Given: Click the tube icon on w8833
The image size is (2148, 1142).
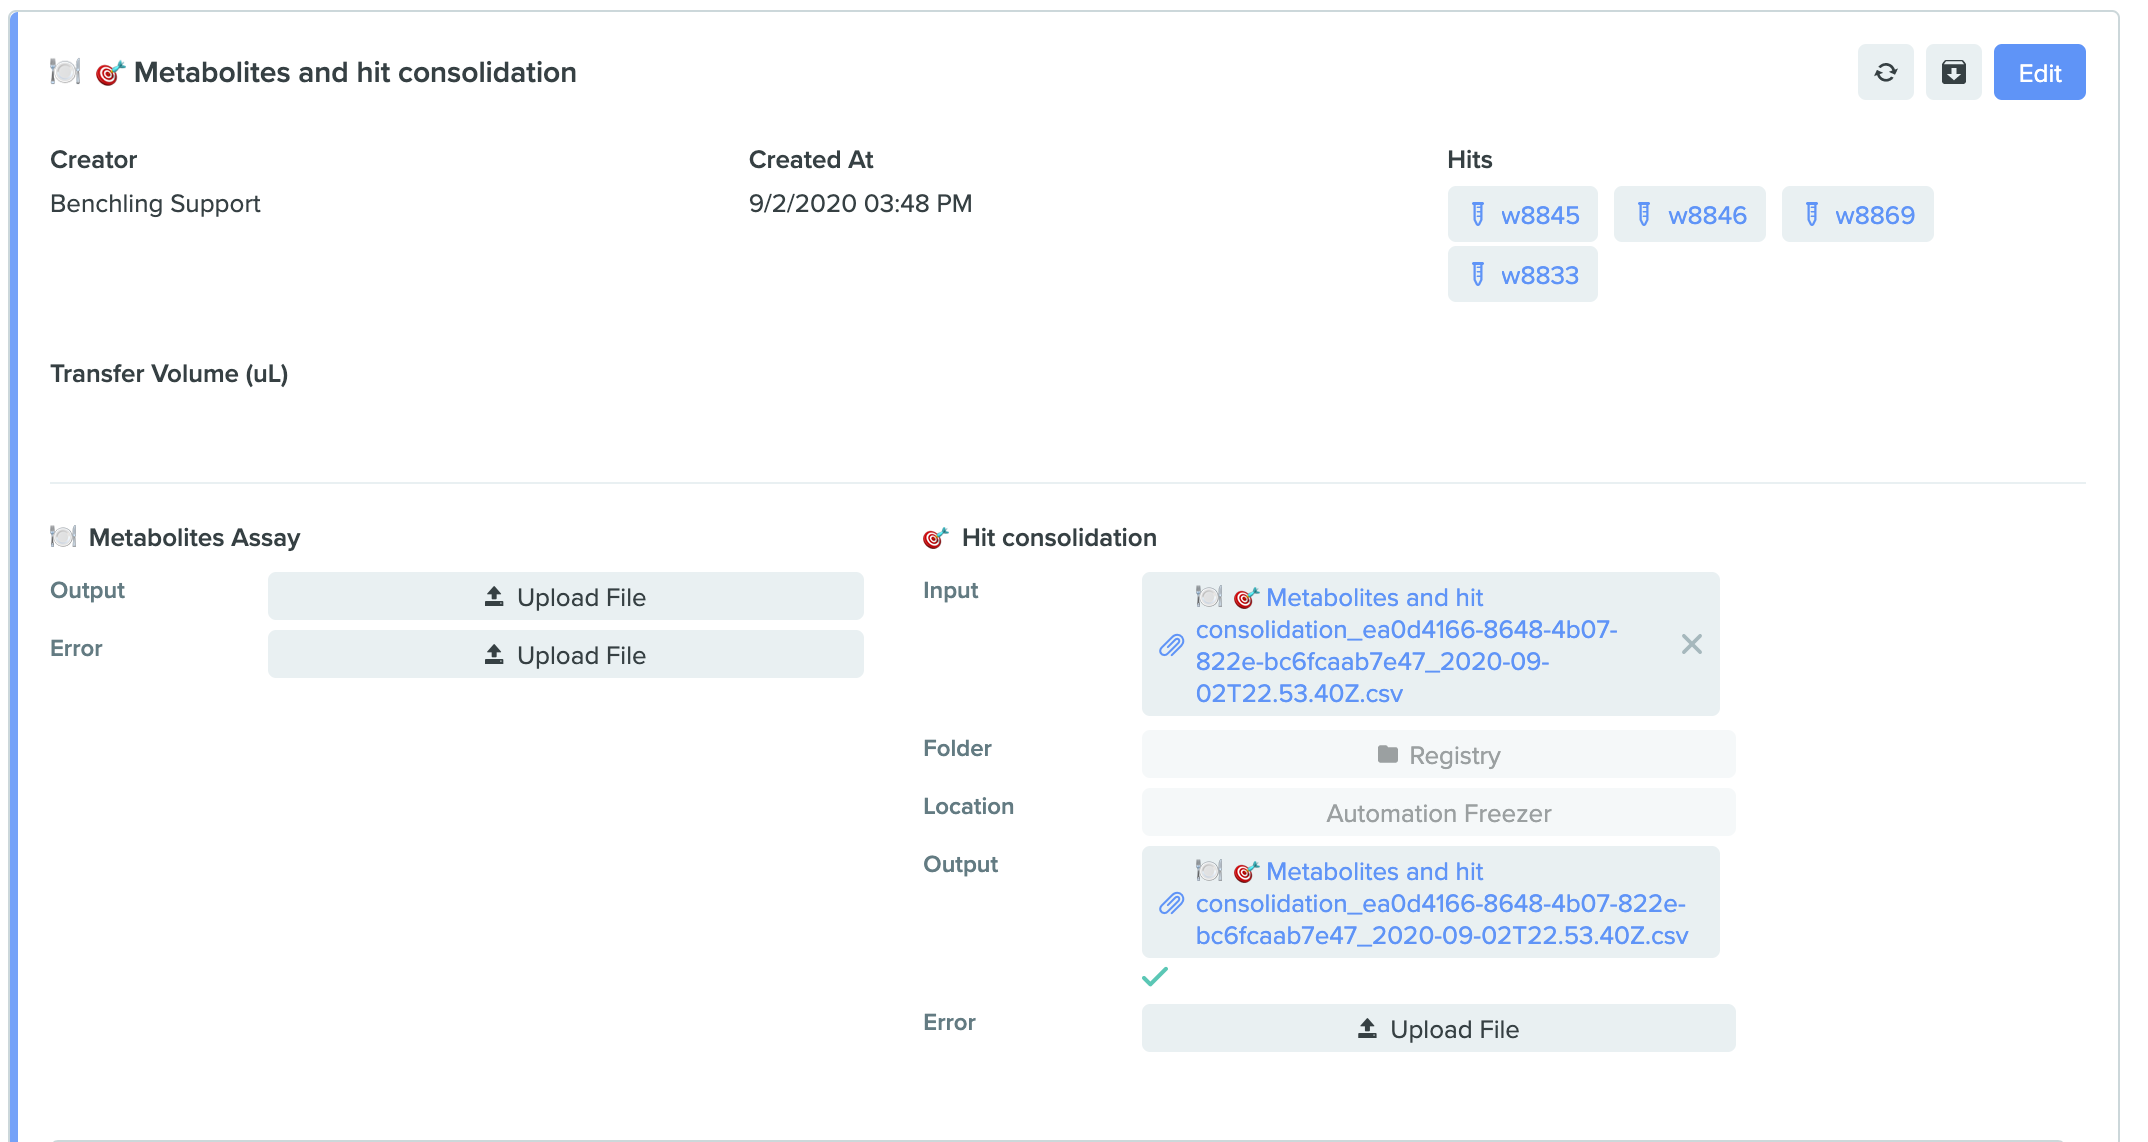Looking at the screenshot, I should [x=1477, y=274].
